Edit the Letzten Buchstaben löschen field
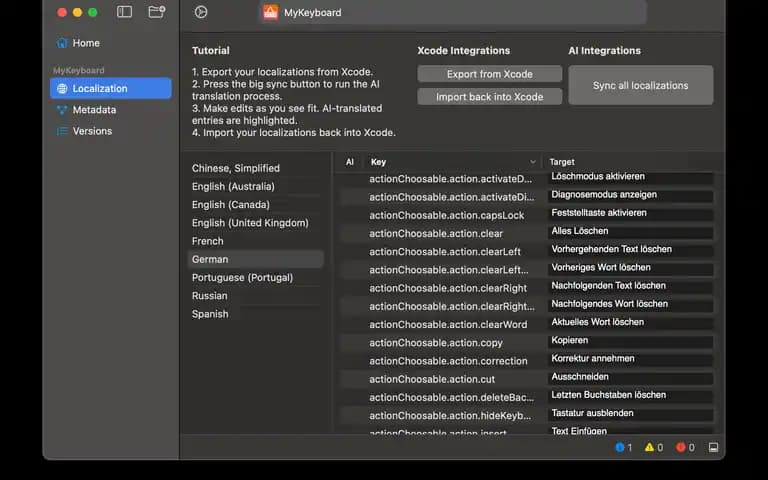Image resolution: width=768 pixels, height=480 pixels. [630, 395]
